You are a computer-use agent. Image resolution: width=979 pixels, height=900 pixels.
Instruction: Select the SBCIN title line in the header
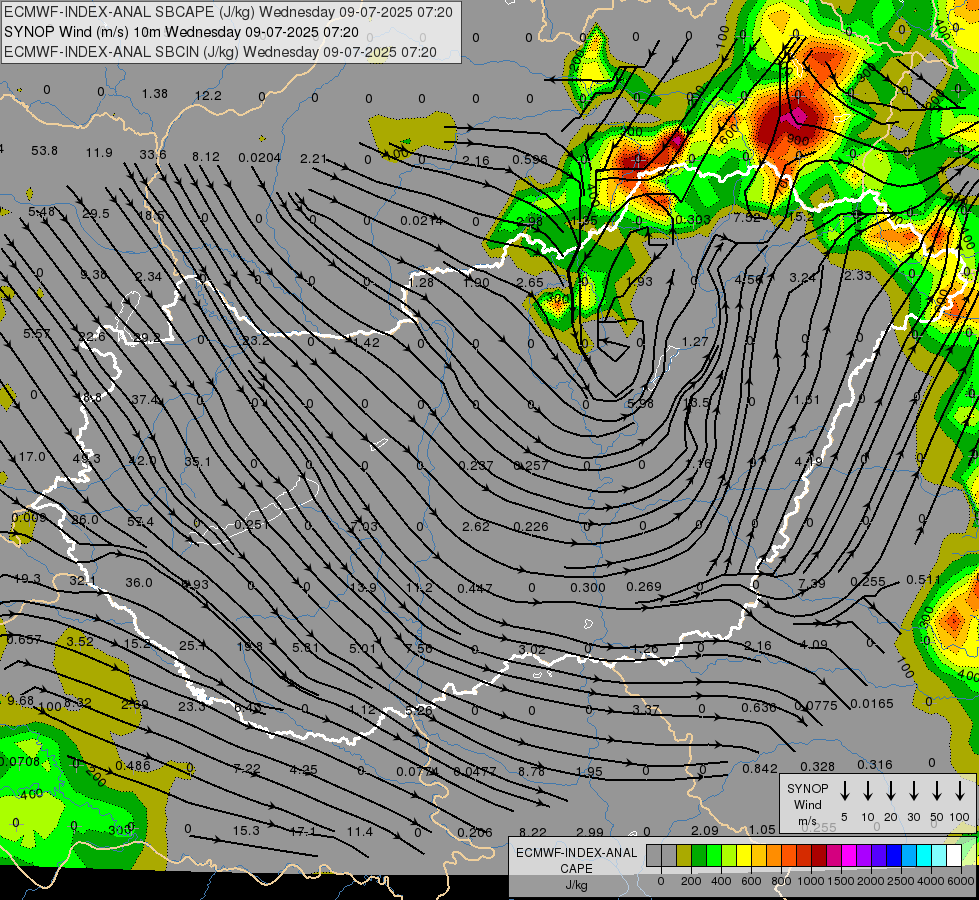pos(220,52)
